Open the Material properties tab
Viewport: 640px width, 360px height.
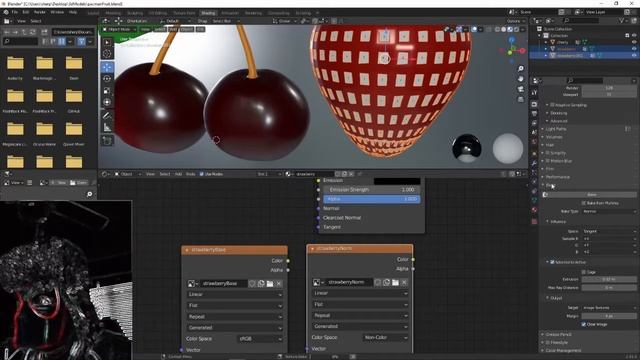pyautogui.click(x=534, y=210)
